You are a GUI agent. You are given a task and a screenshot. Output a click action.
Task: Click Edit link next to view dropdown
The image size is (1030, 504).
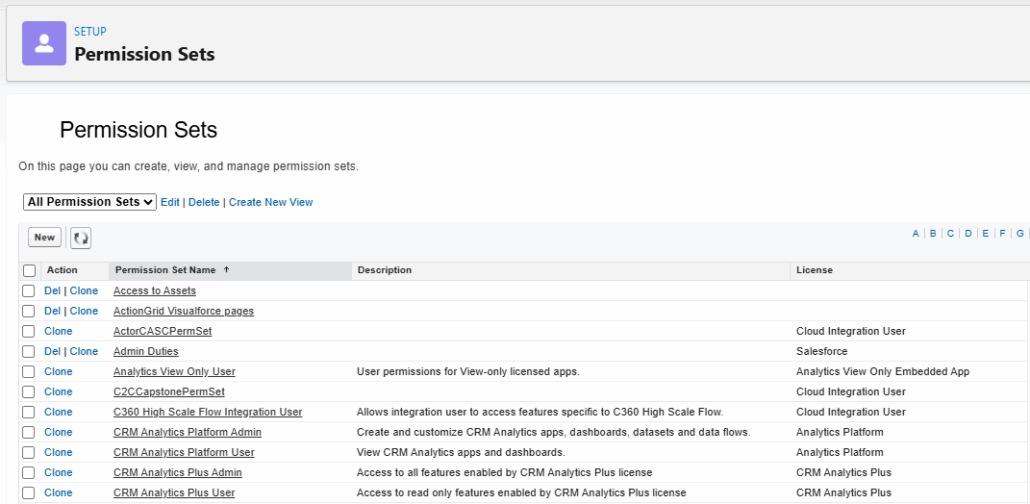[170, 202]
